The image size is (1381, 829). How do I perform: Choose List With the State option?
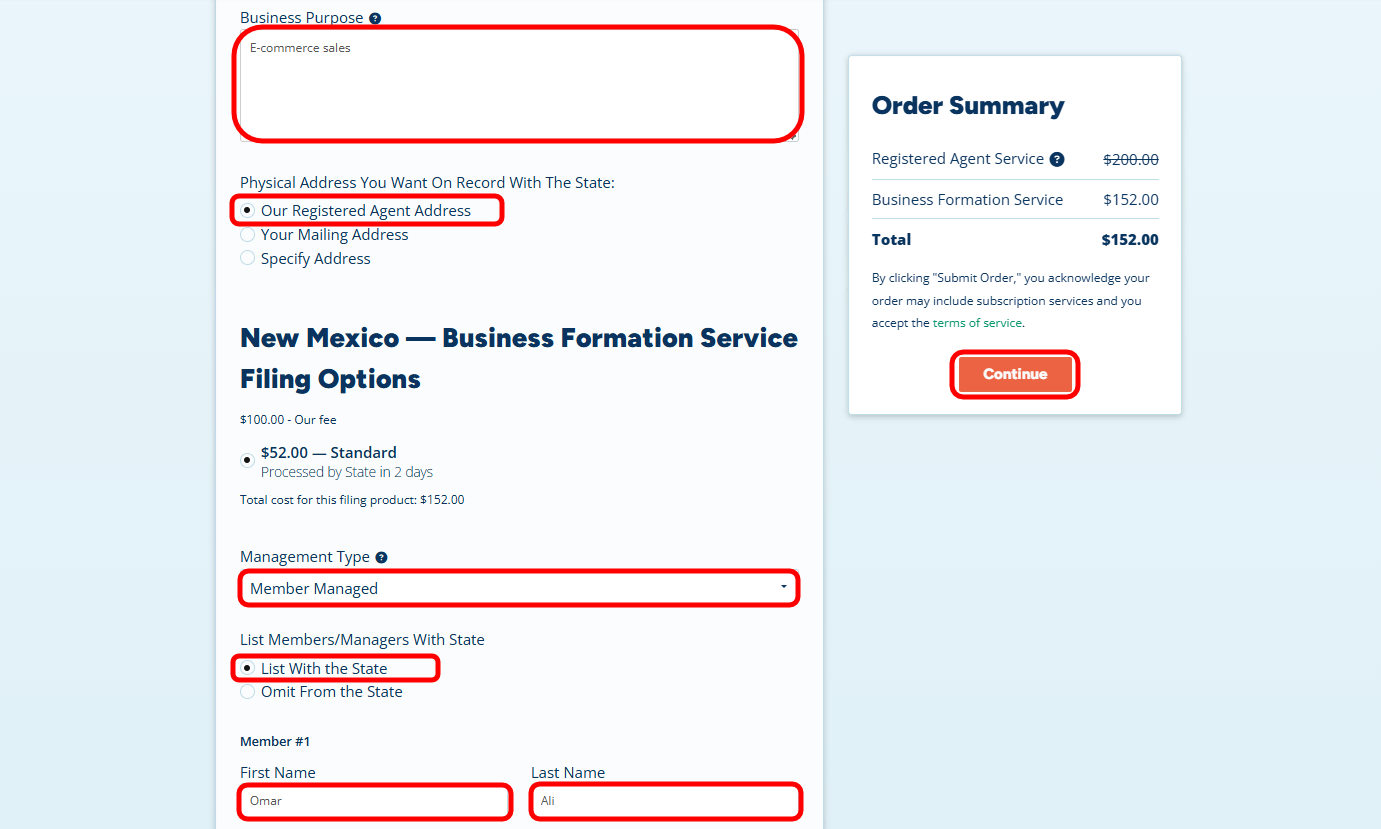tap(248, 668)
